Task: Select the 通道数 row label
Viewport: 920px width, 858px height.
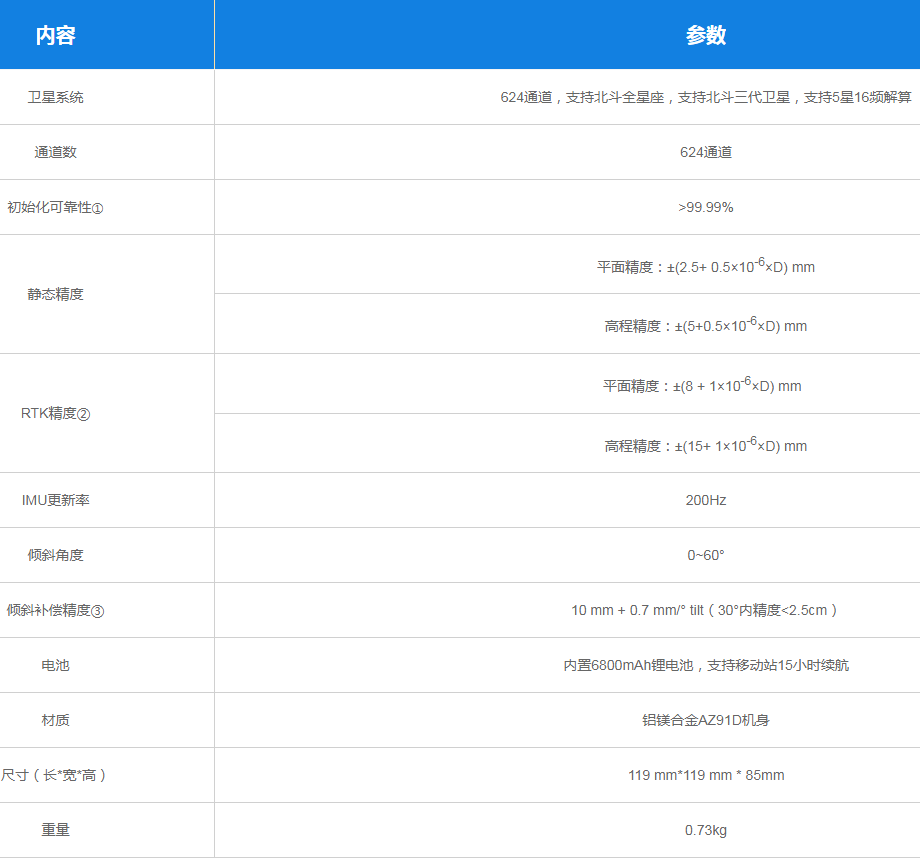Action: (56, 152)
